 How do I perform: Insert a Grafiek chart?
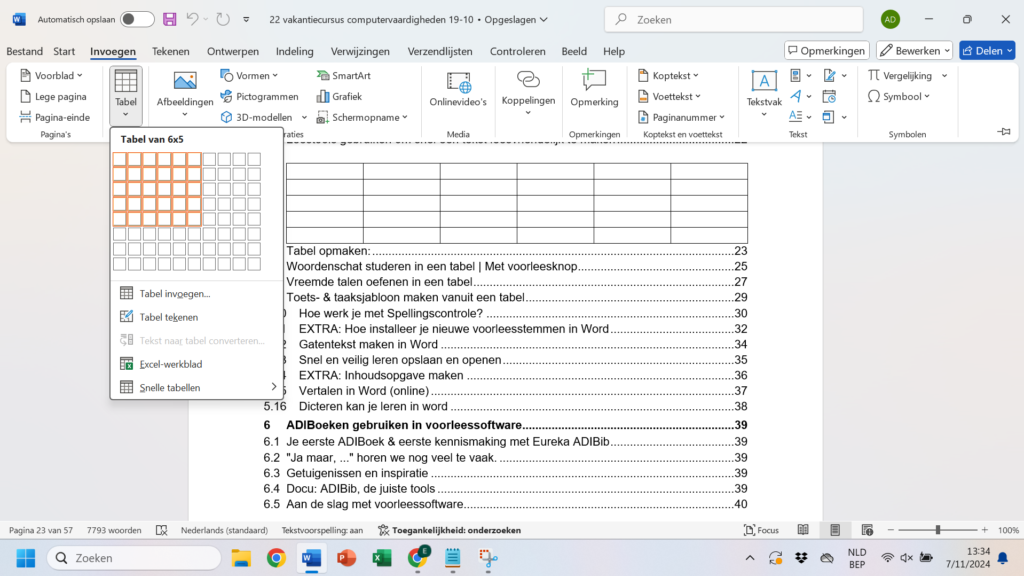pyautogui.click(x=339, y=96)
